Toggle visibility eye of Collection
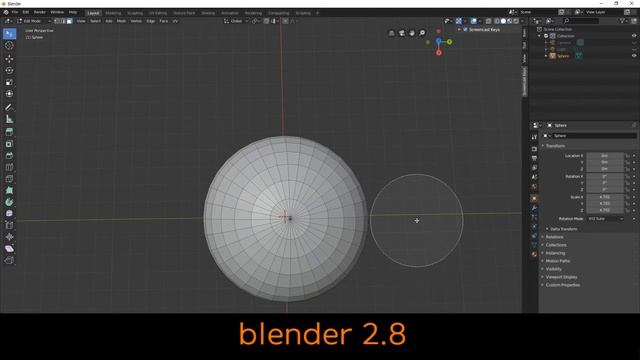The height and width of the screenshot is (360, 640). [x=634, y=36]
